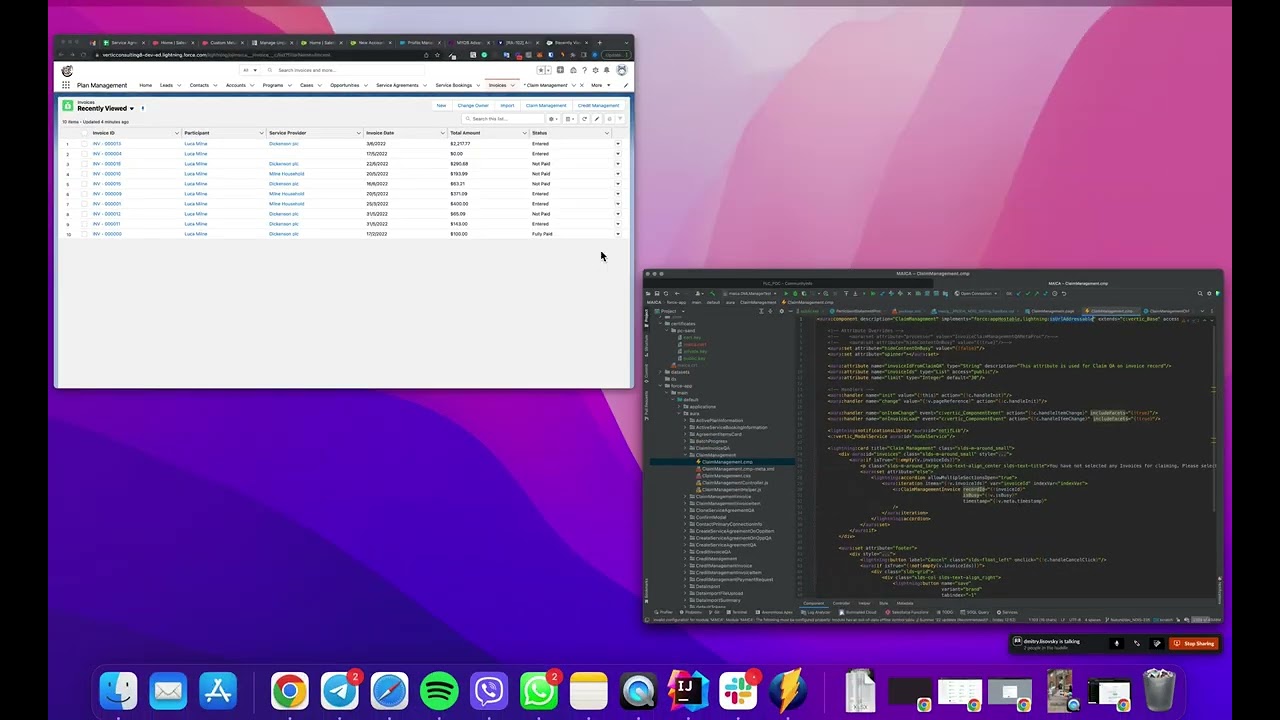The width and height of the screenshot is (1280, 720).
Task: Launch the App Store from the Dock
Action: point(218,691)
